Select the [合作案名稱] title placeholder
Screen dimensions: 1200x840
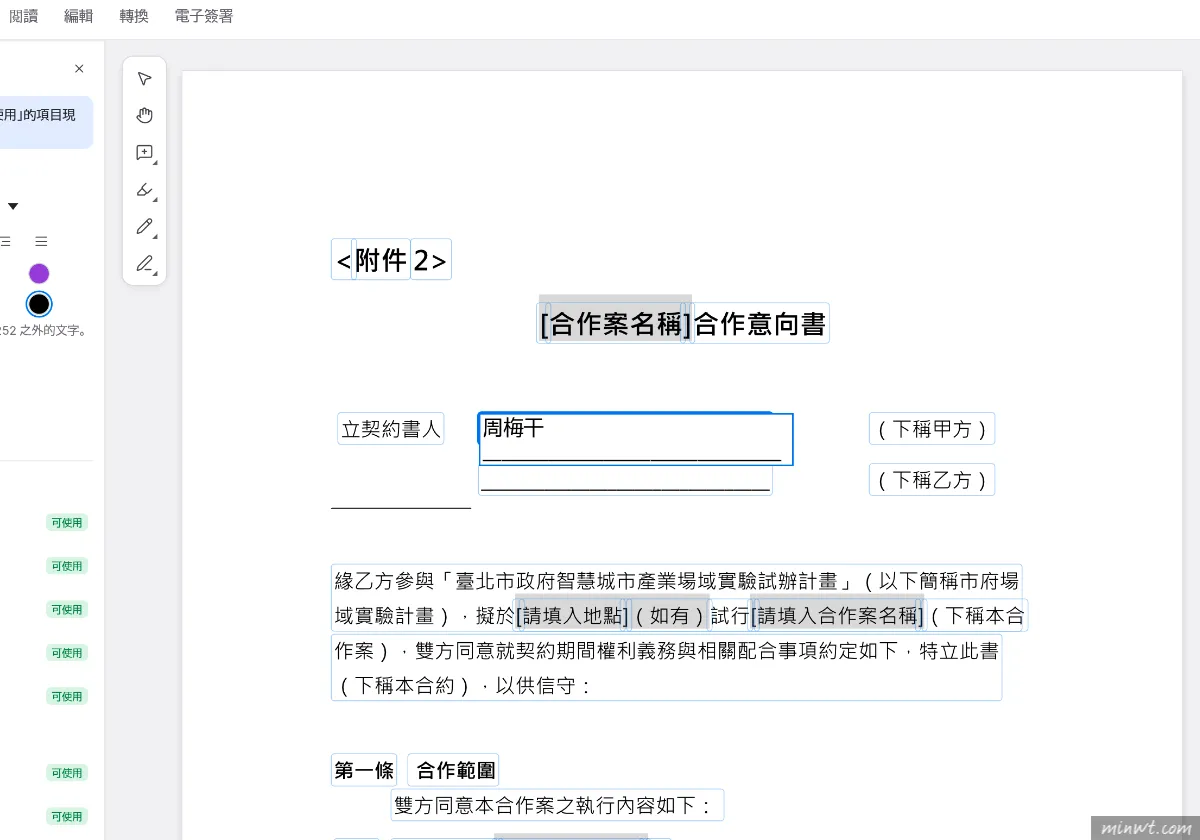pyautogui.click(x=616, y=324)
